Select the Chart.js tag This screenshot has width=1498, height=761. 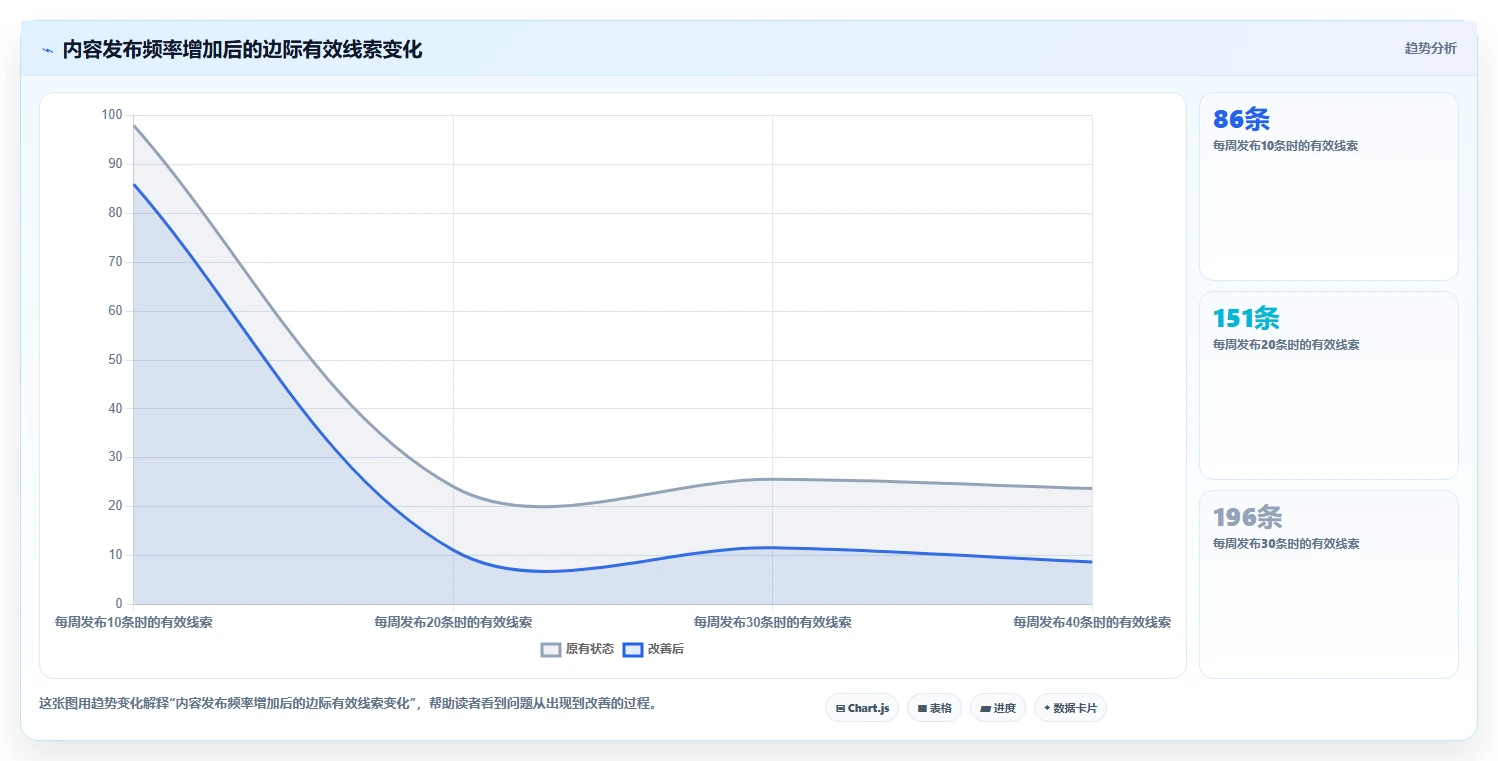click(x=862, y=708)
